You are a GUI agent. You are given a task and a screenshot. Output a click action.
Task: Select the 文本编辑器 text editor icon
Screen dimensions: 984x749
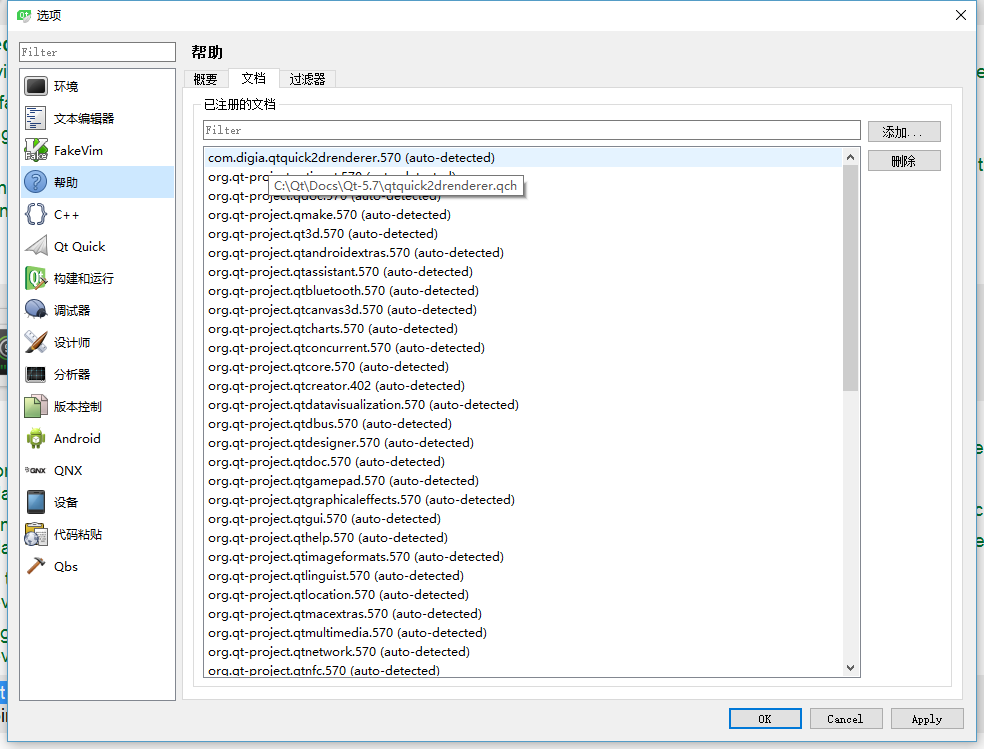coord(36,118)
